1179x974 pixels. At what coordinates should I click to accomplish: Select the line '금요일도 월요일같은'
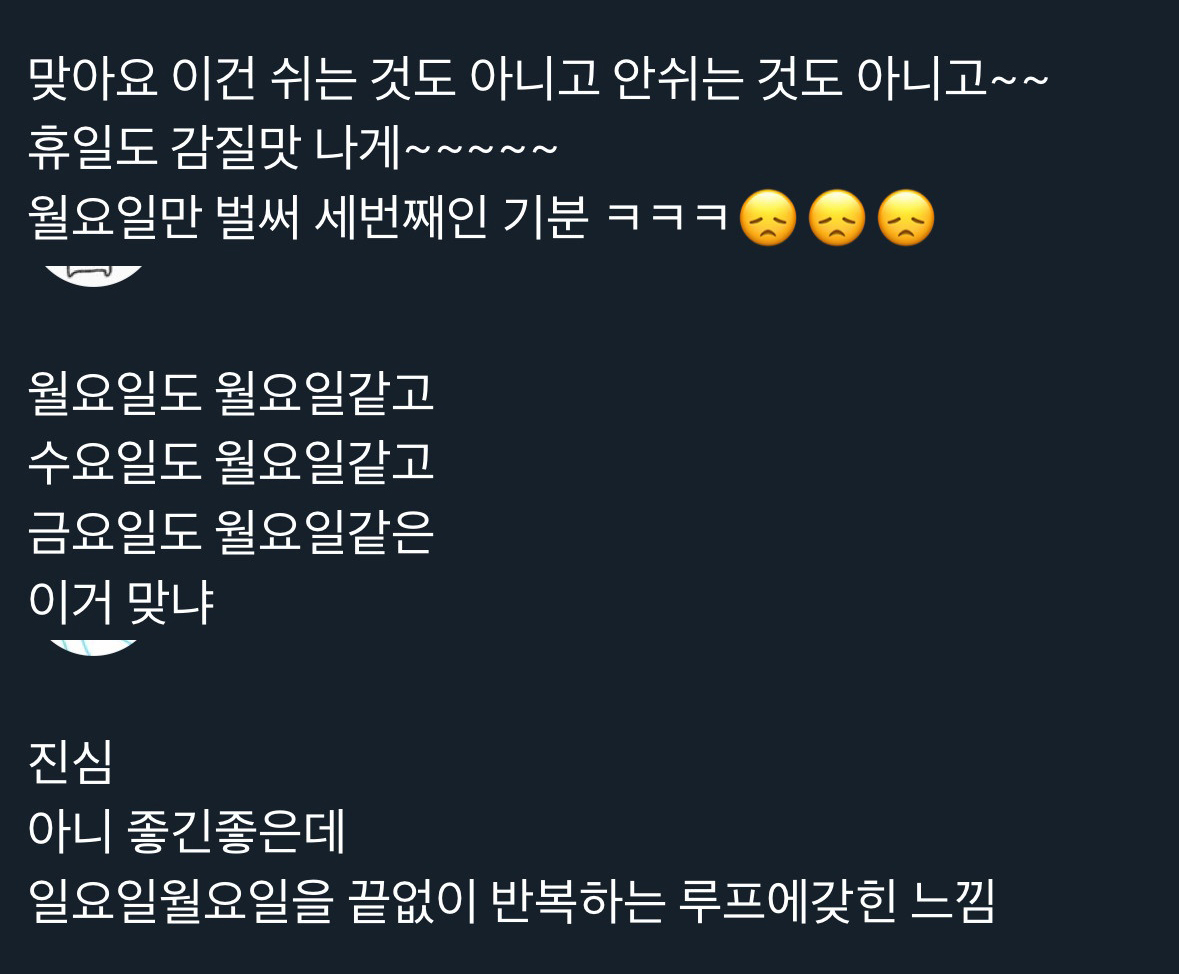(x=231, y=532)
